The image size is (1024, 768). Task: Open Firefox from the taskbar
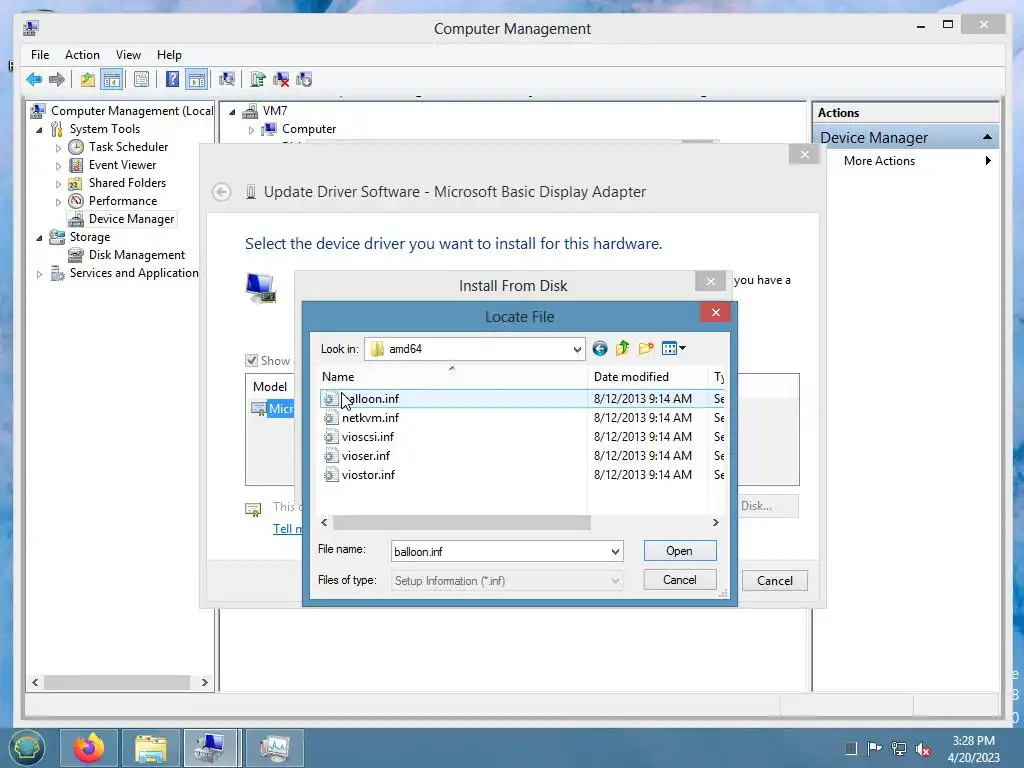(89, 748)
